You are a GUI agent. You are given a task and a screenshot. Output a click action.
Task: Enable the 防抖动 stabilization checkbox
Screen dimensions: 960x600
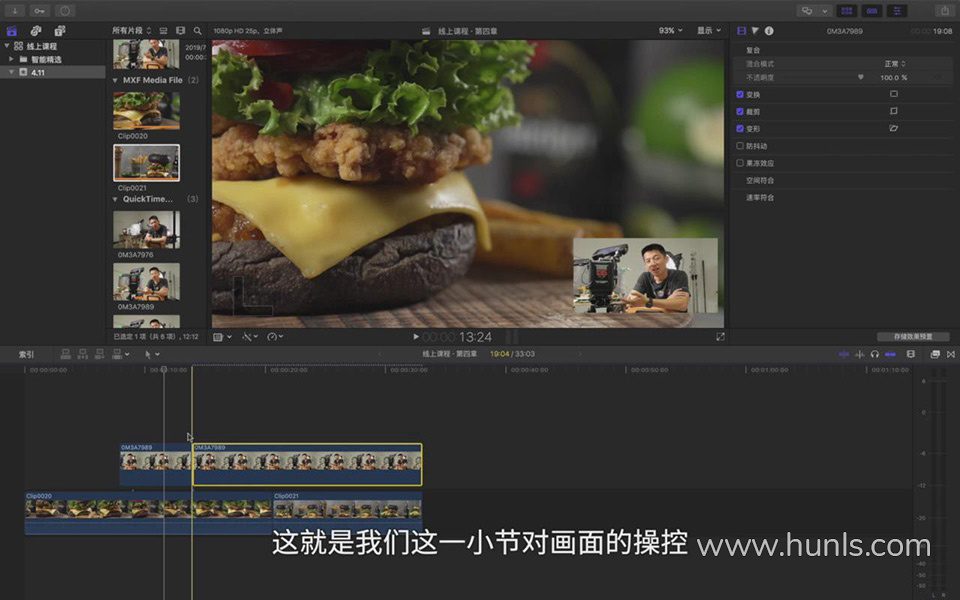(x=740, y=146)
